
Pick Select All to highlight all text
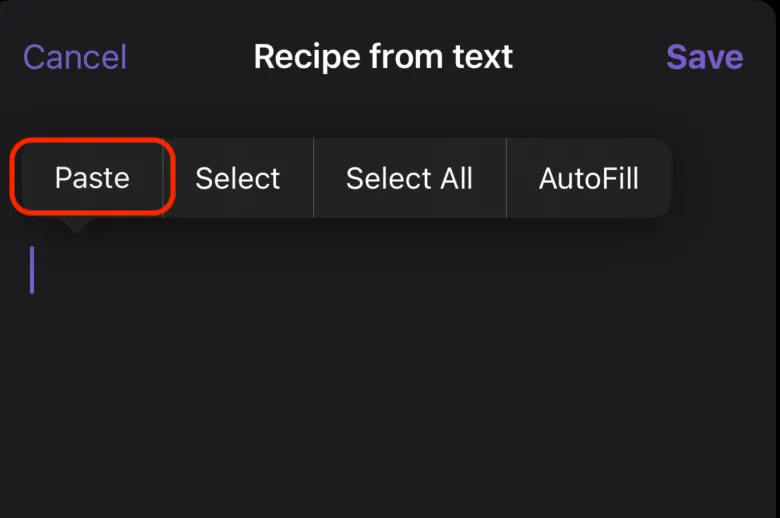(x=409, y=178)
